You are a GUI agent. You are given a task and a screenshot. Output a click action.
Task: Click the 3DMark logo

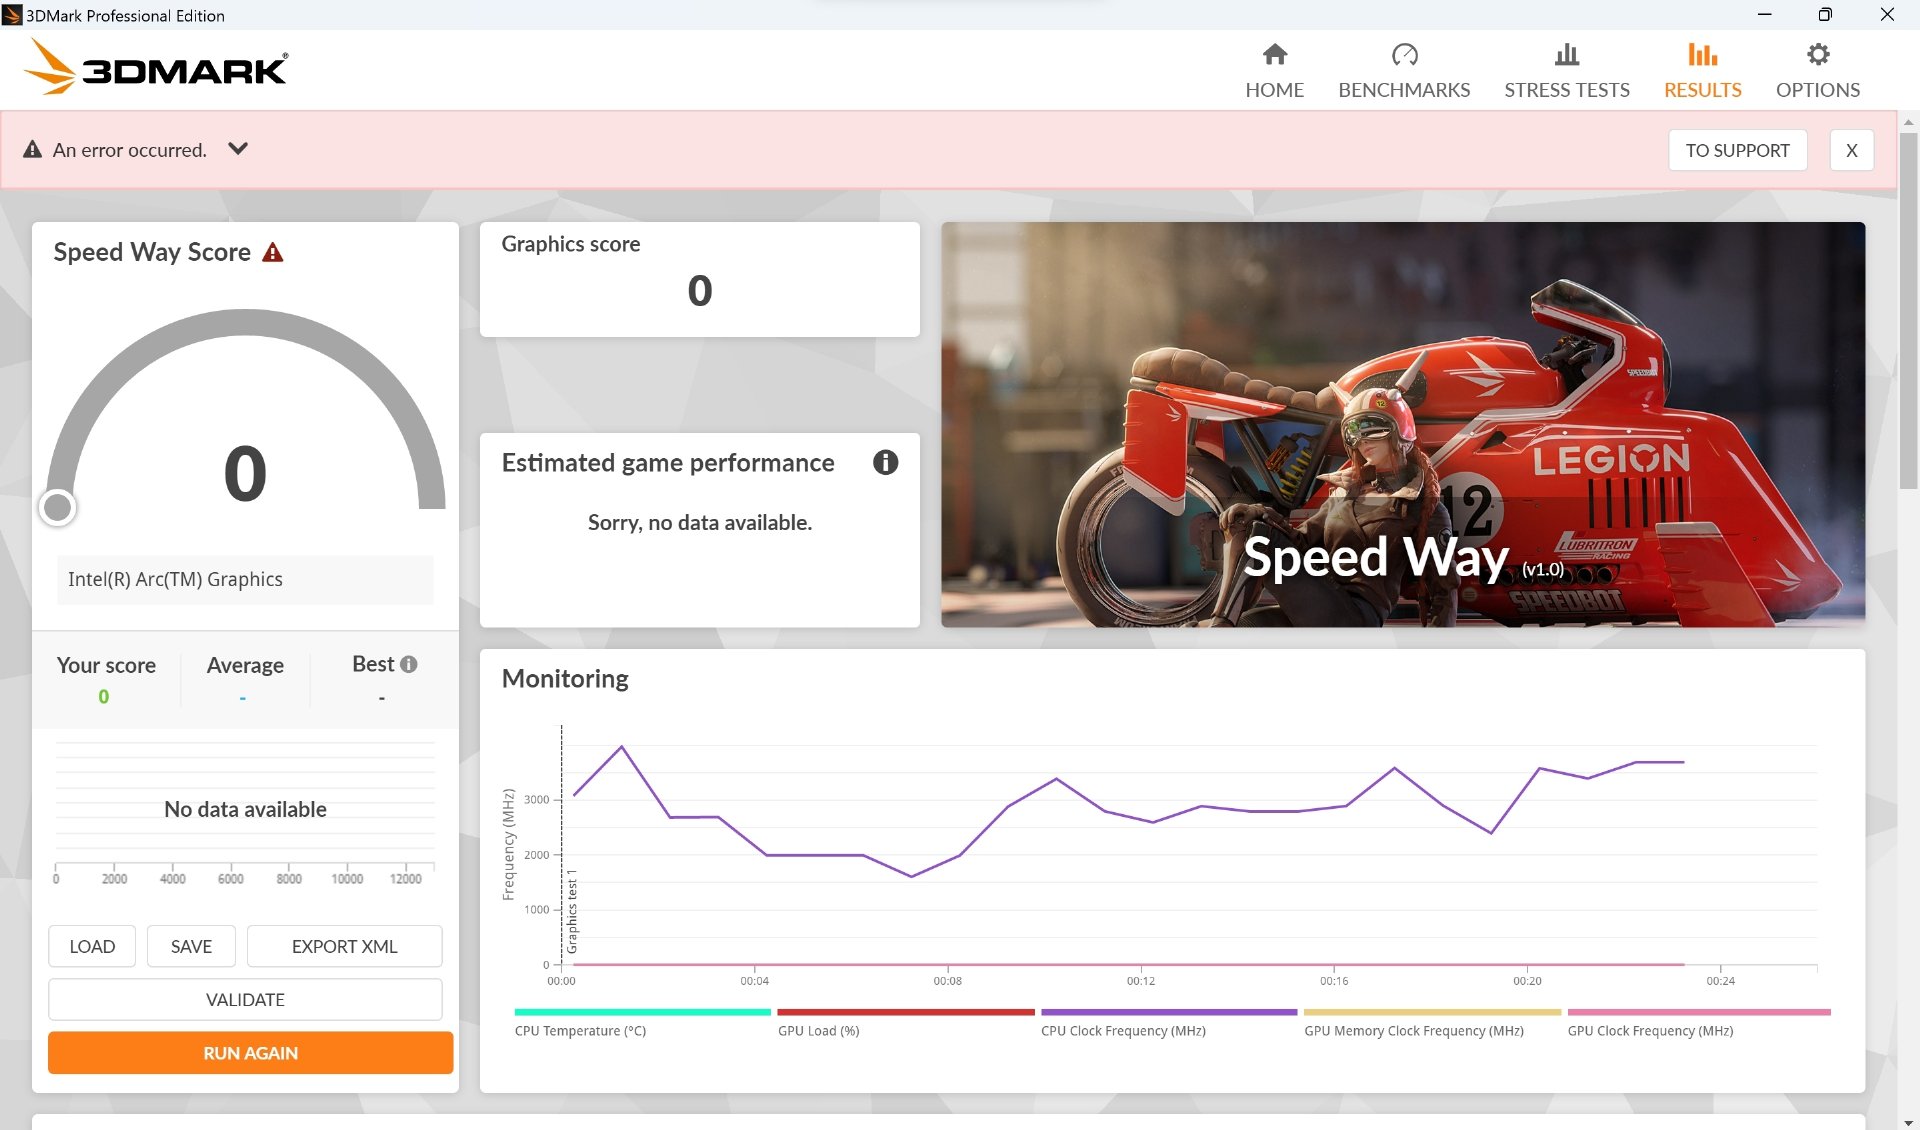coord(155,67)
